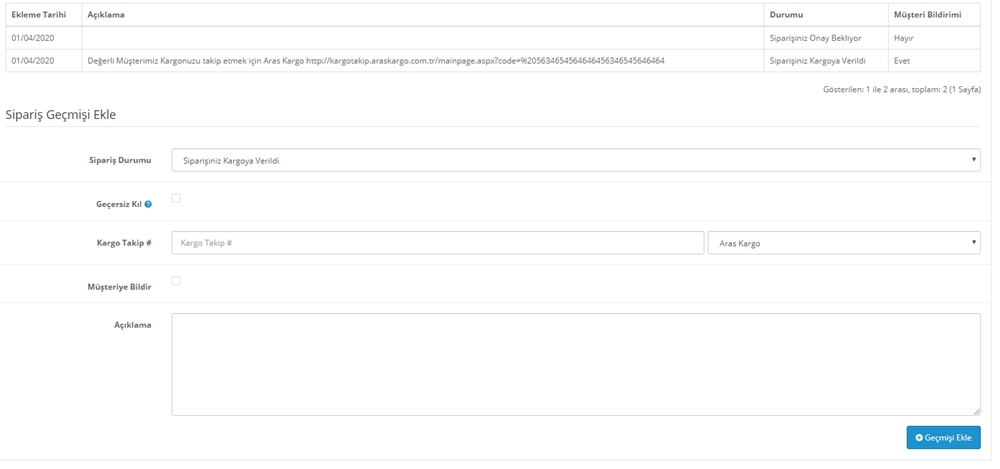The image size is (1000, 469).
Task: Click the date in the Onay Bekliyor row
Action: tap(33, 38)
